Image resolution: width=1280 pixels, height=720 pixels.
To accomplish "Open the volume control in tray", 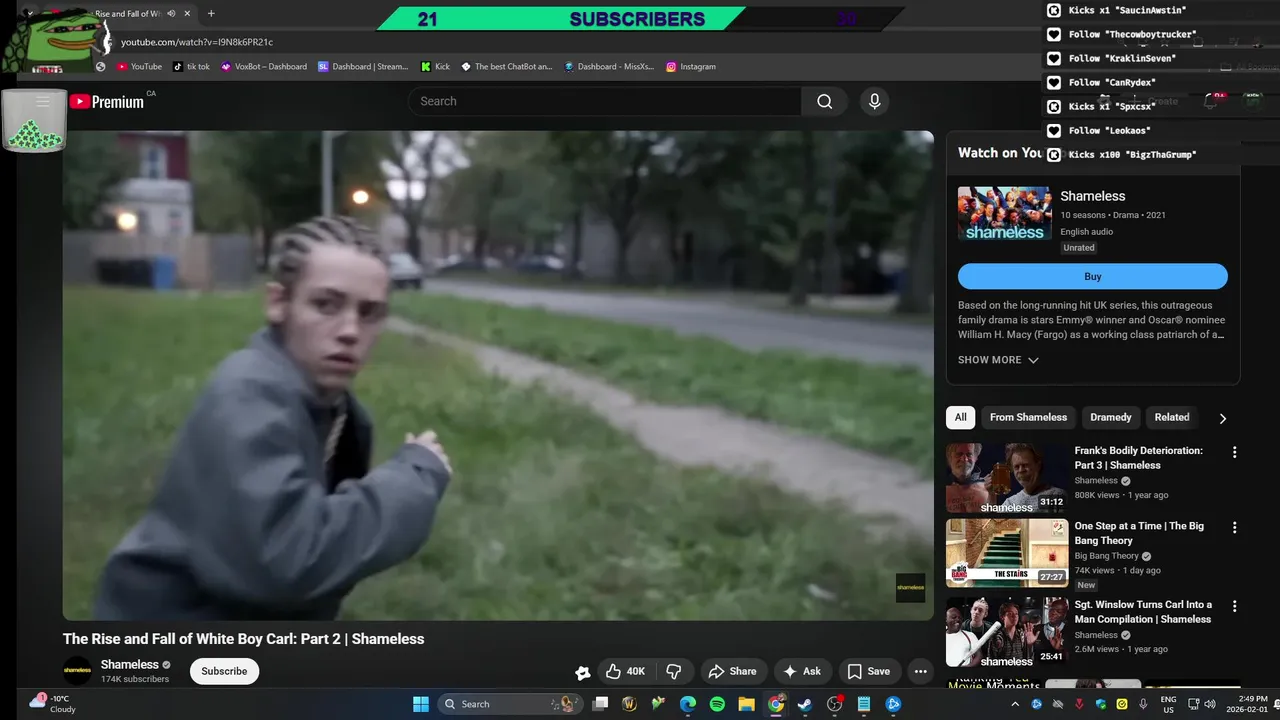I will click(x=1210, y=704).
